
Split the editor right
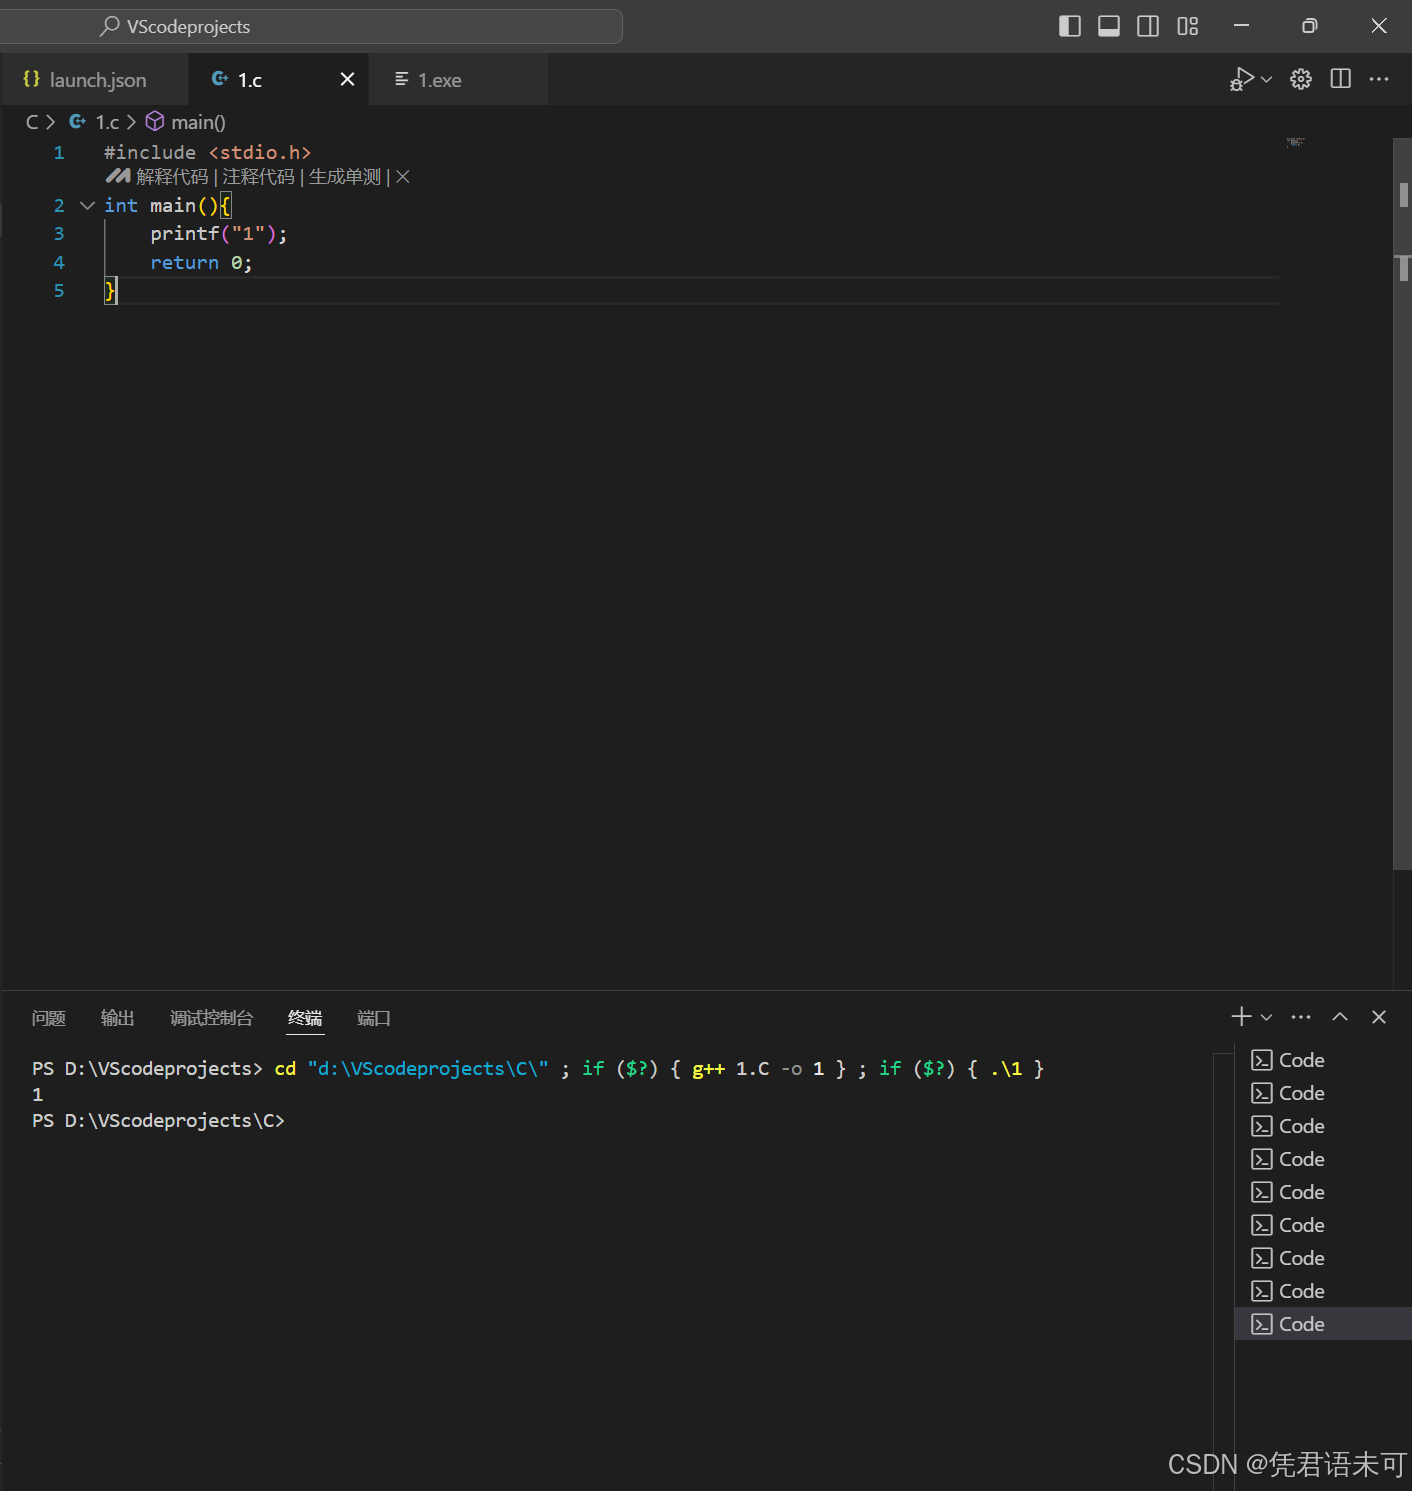coord(1341,79)
